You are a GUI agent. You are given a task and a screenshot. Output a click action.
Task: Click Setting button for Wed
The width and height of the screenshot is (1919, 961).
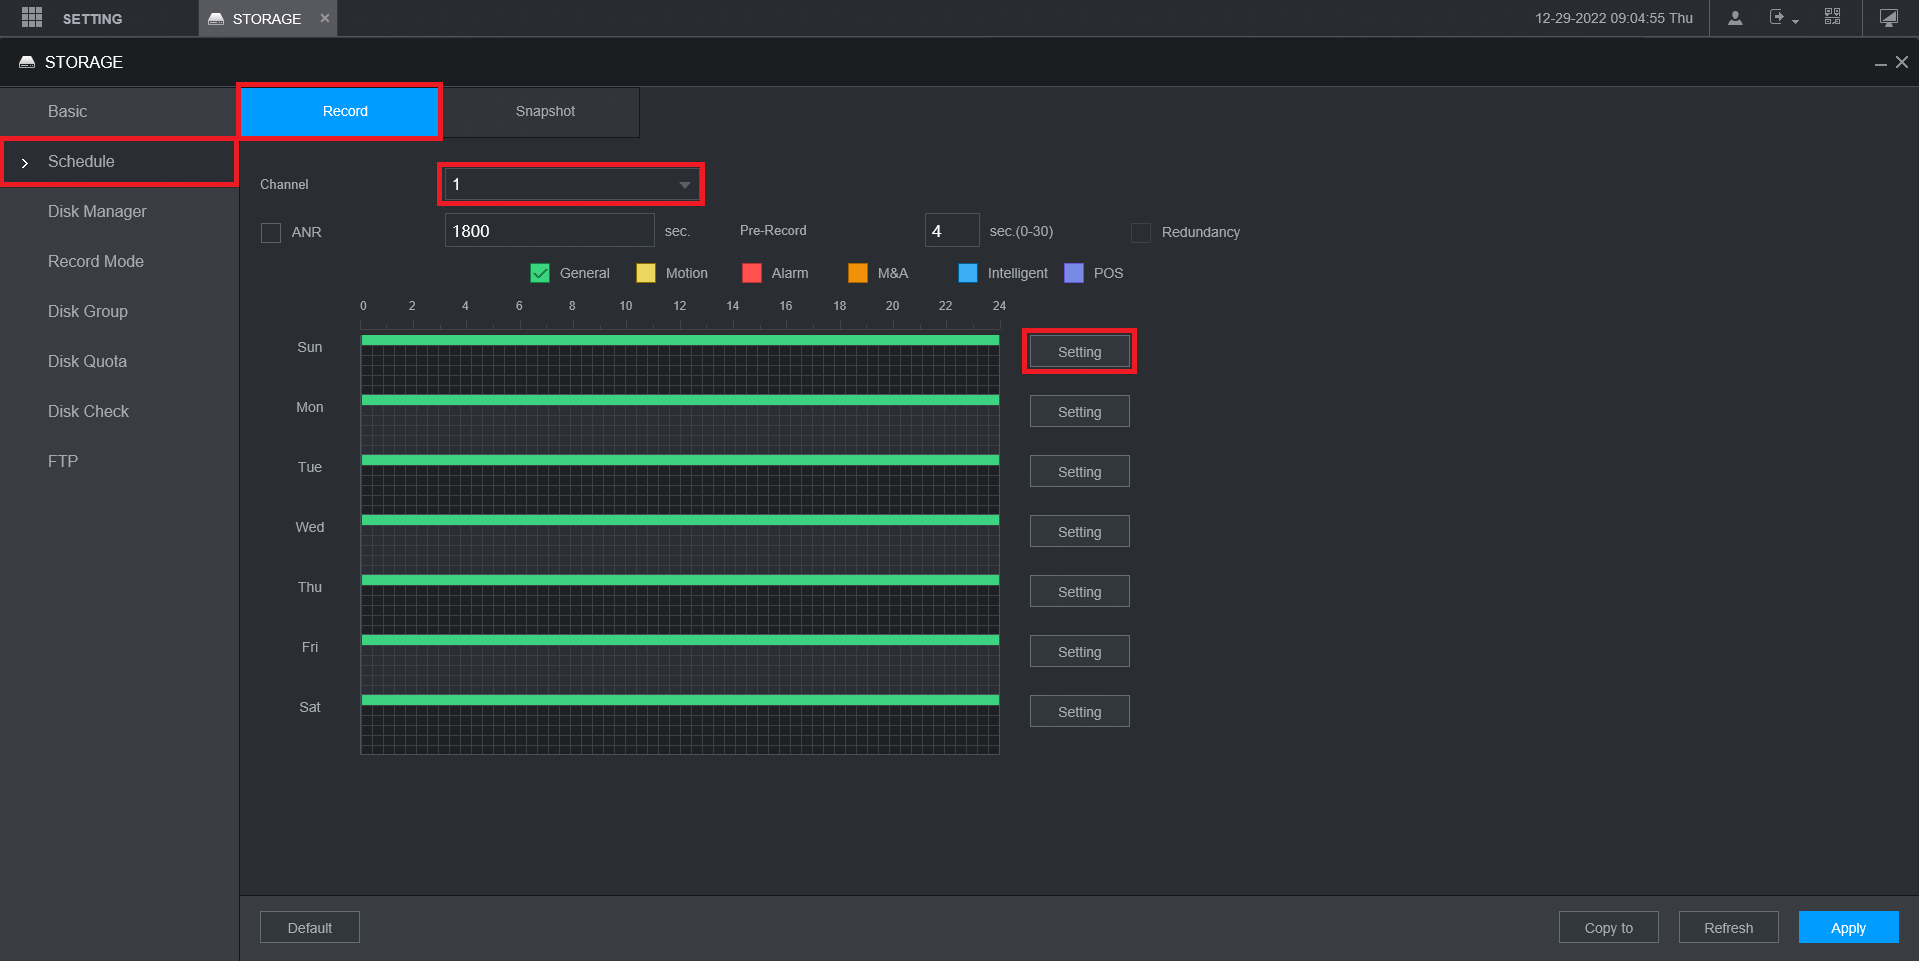click(x=1079, y=531)
